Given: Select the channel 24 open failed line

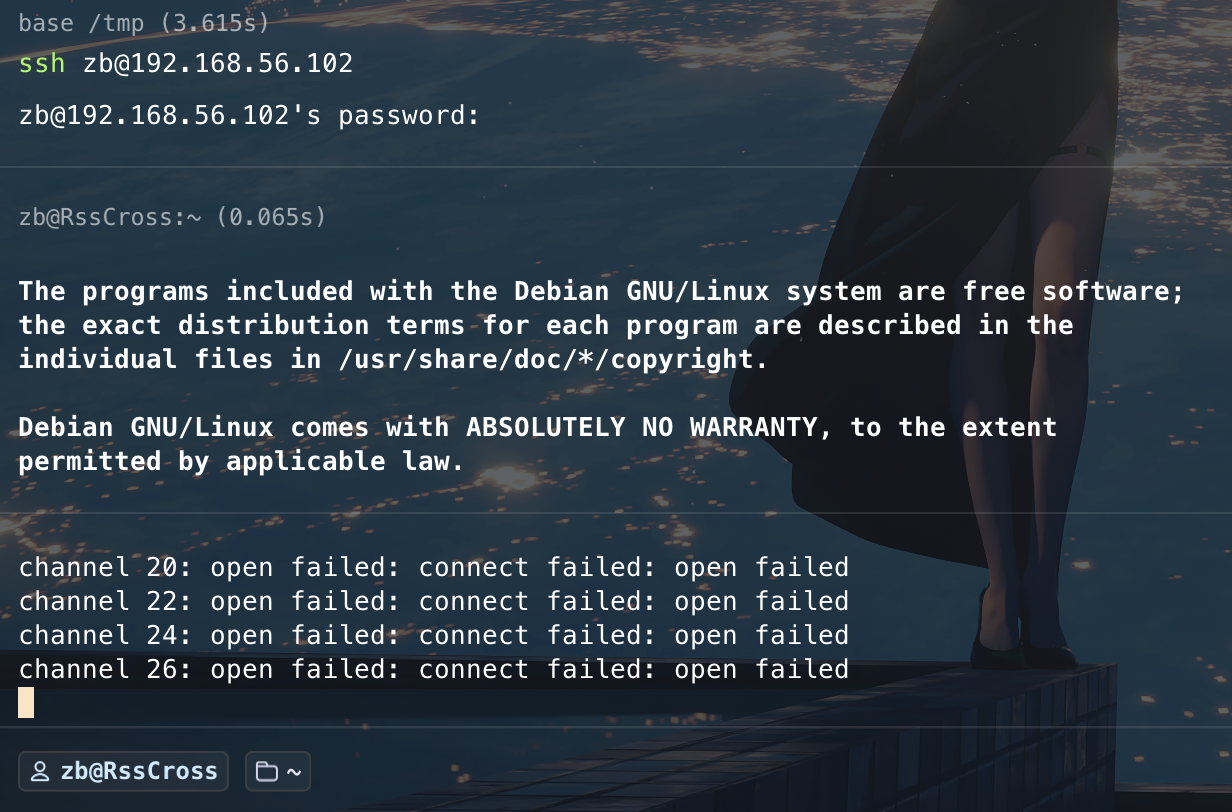Looking at the screenshot, I should [x=433, y=636].
